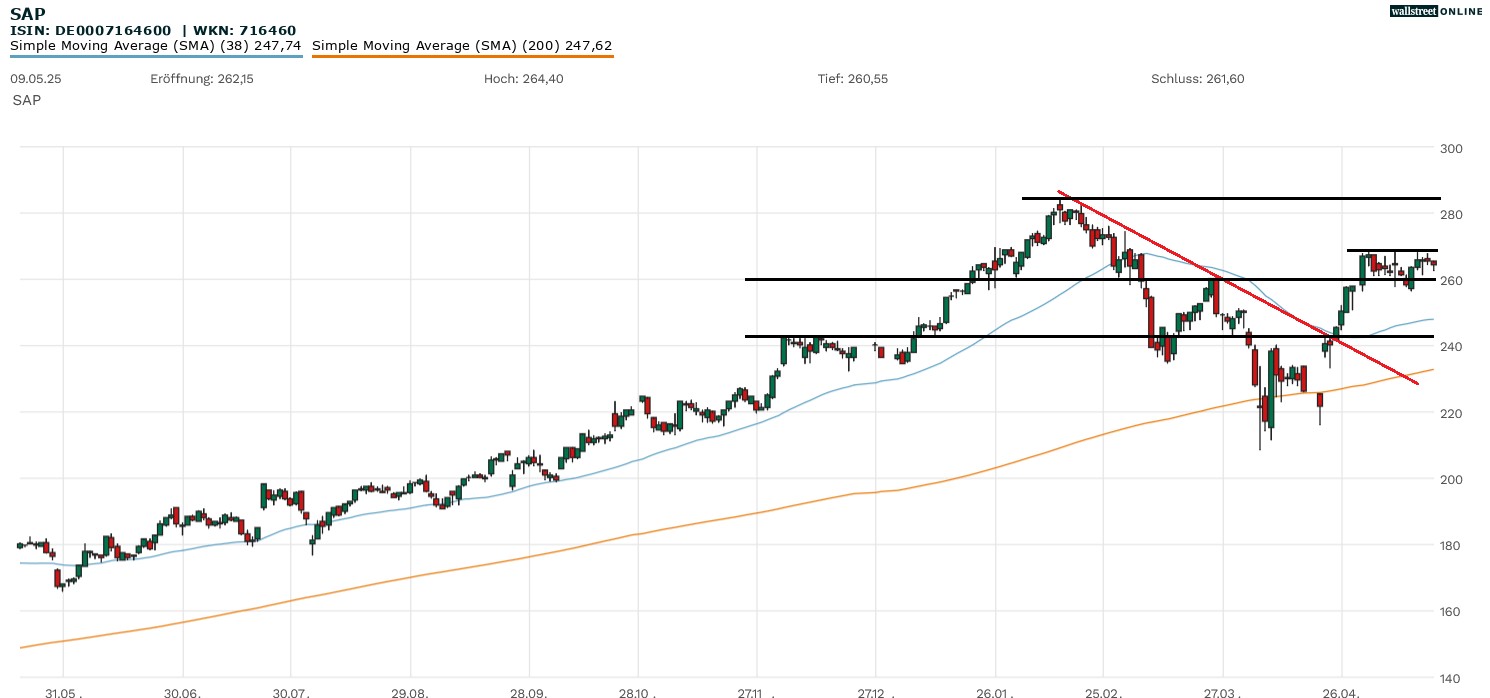Click the Hoch: 264,40 value

[x=523, y=79]
